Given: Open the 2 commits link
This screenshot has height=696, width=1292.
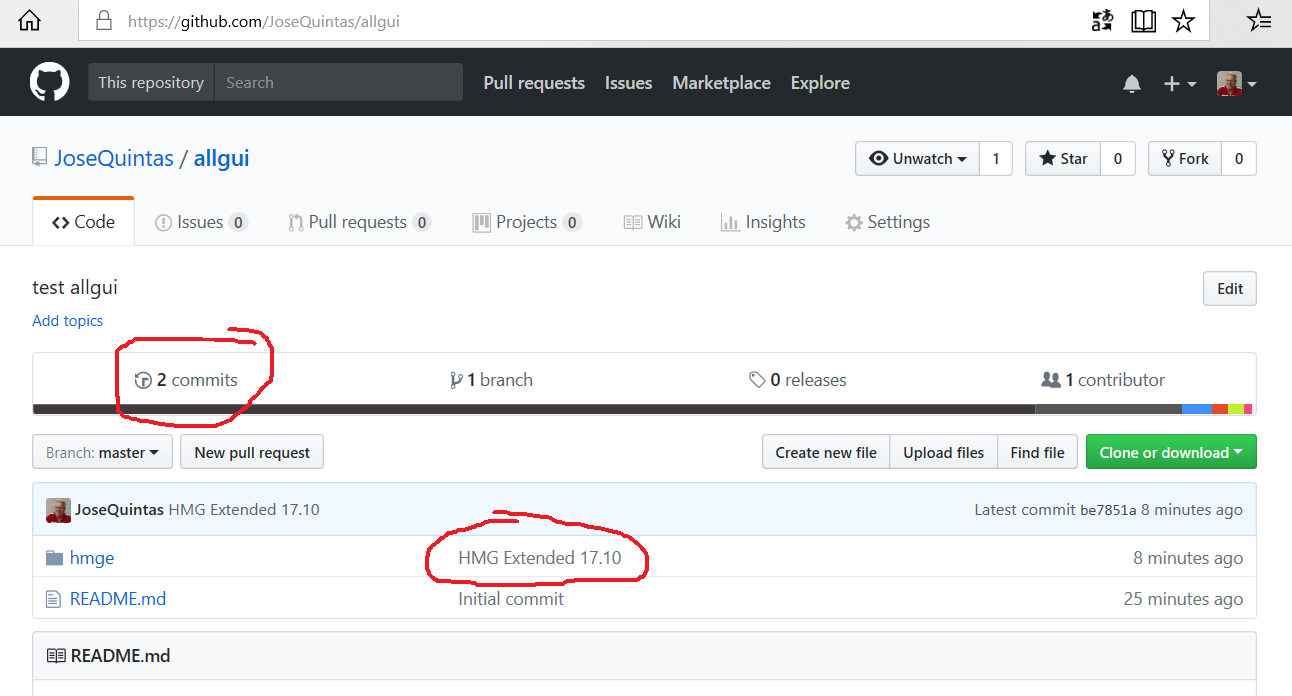Looking at the screenshot, I should click(186, 380).
